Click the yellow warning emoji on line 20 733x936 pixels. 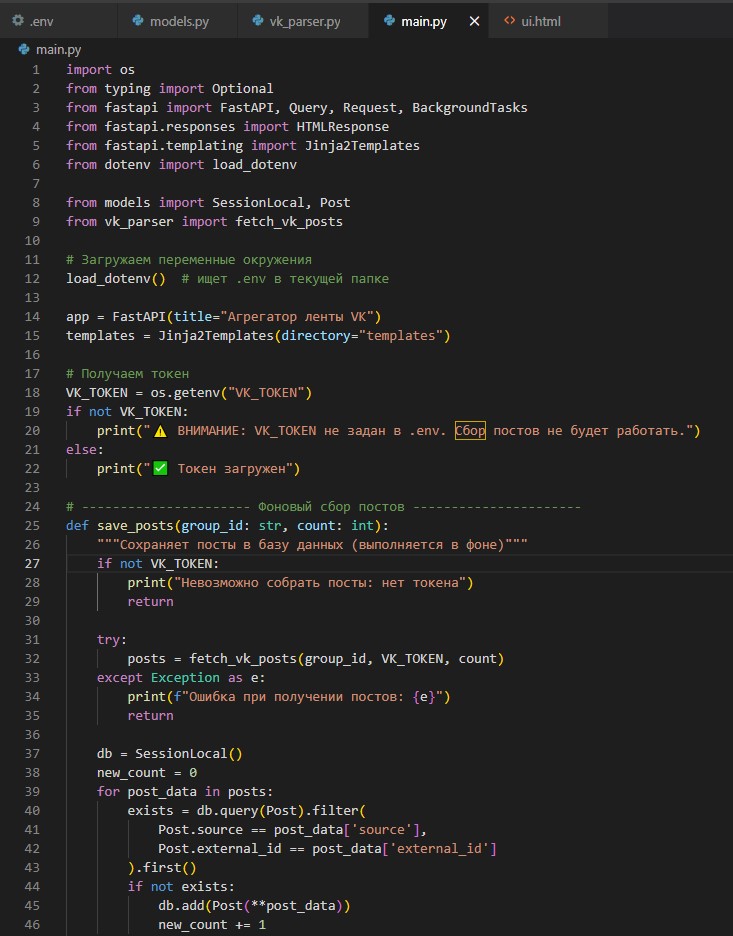pos(160,430)
